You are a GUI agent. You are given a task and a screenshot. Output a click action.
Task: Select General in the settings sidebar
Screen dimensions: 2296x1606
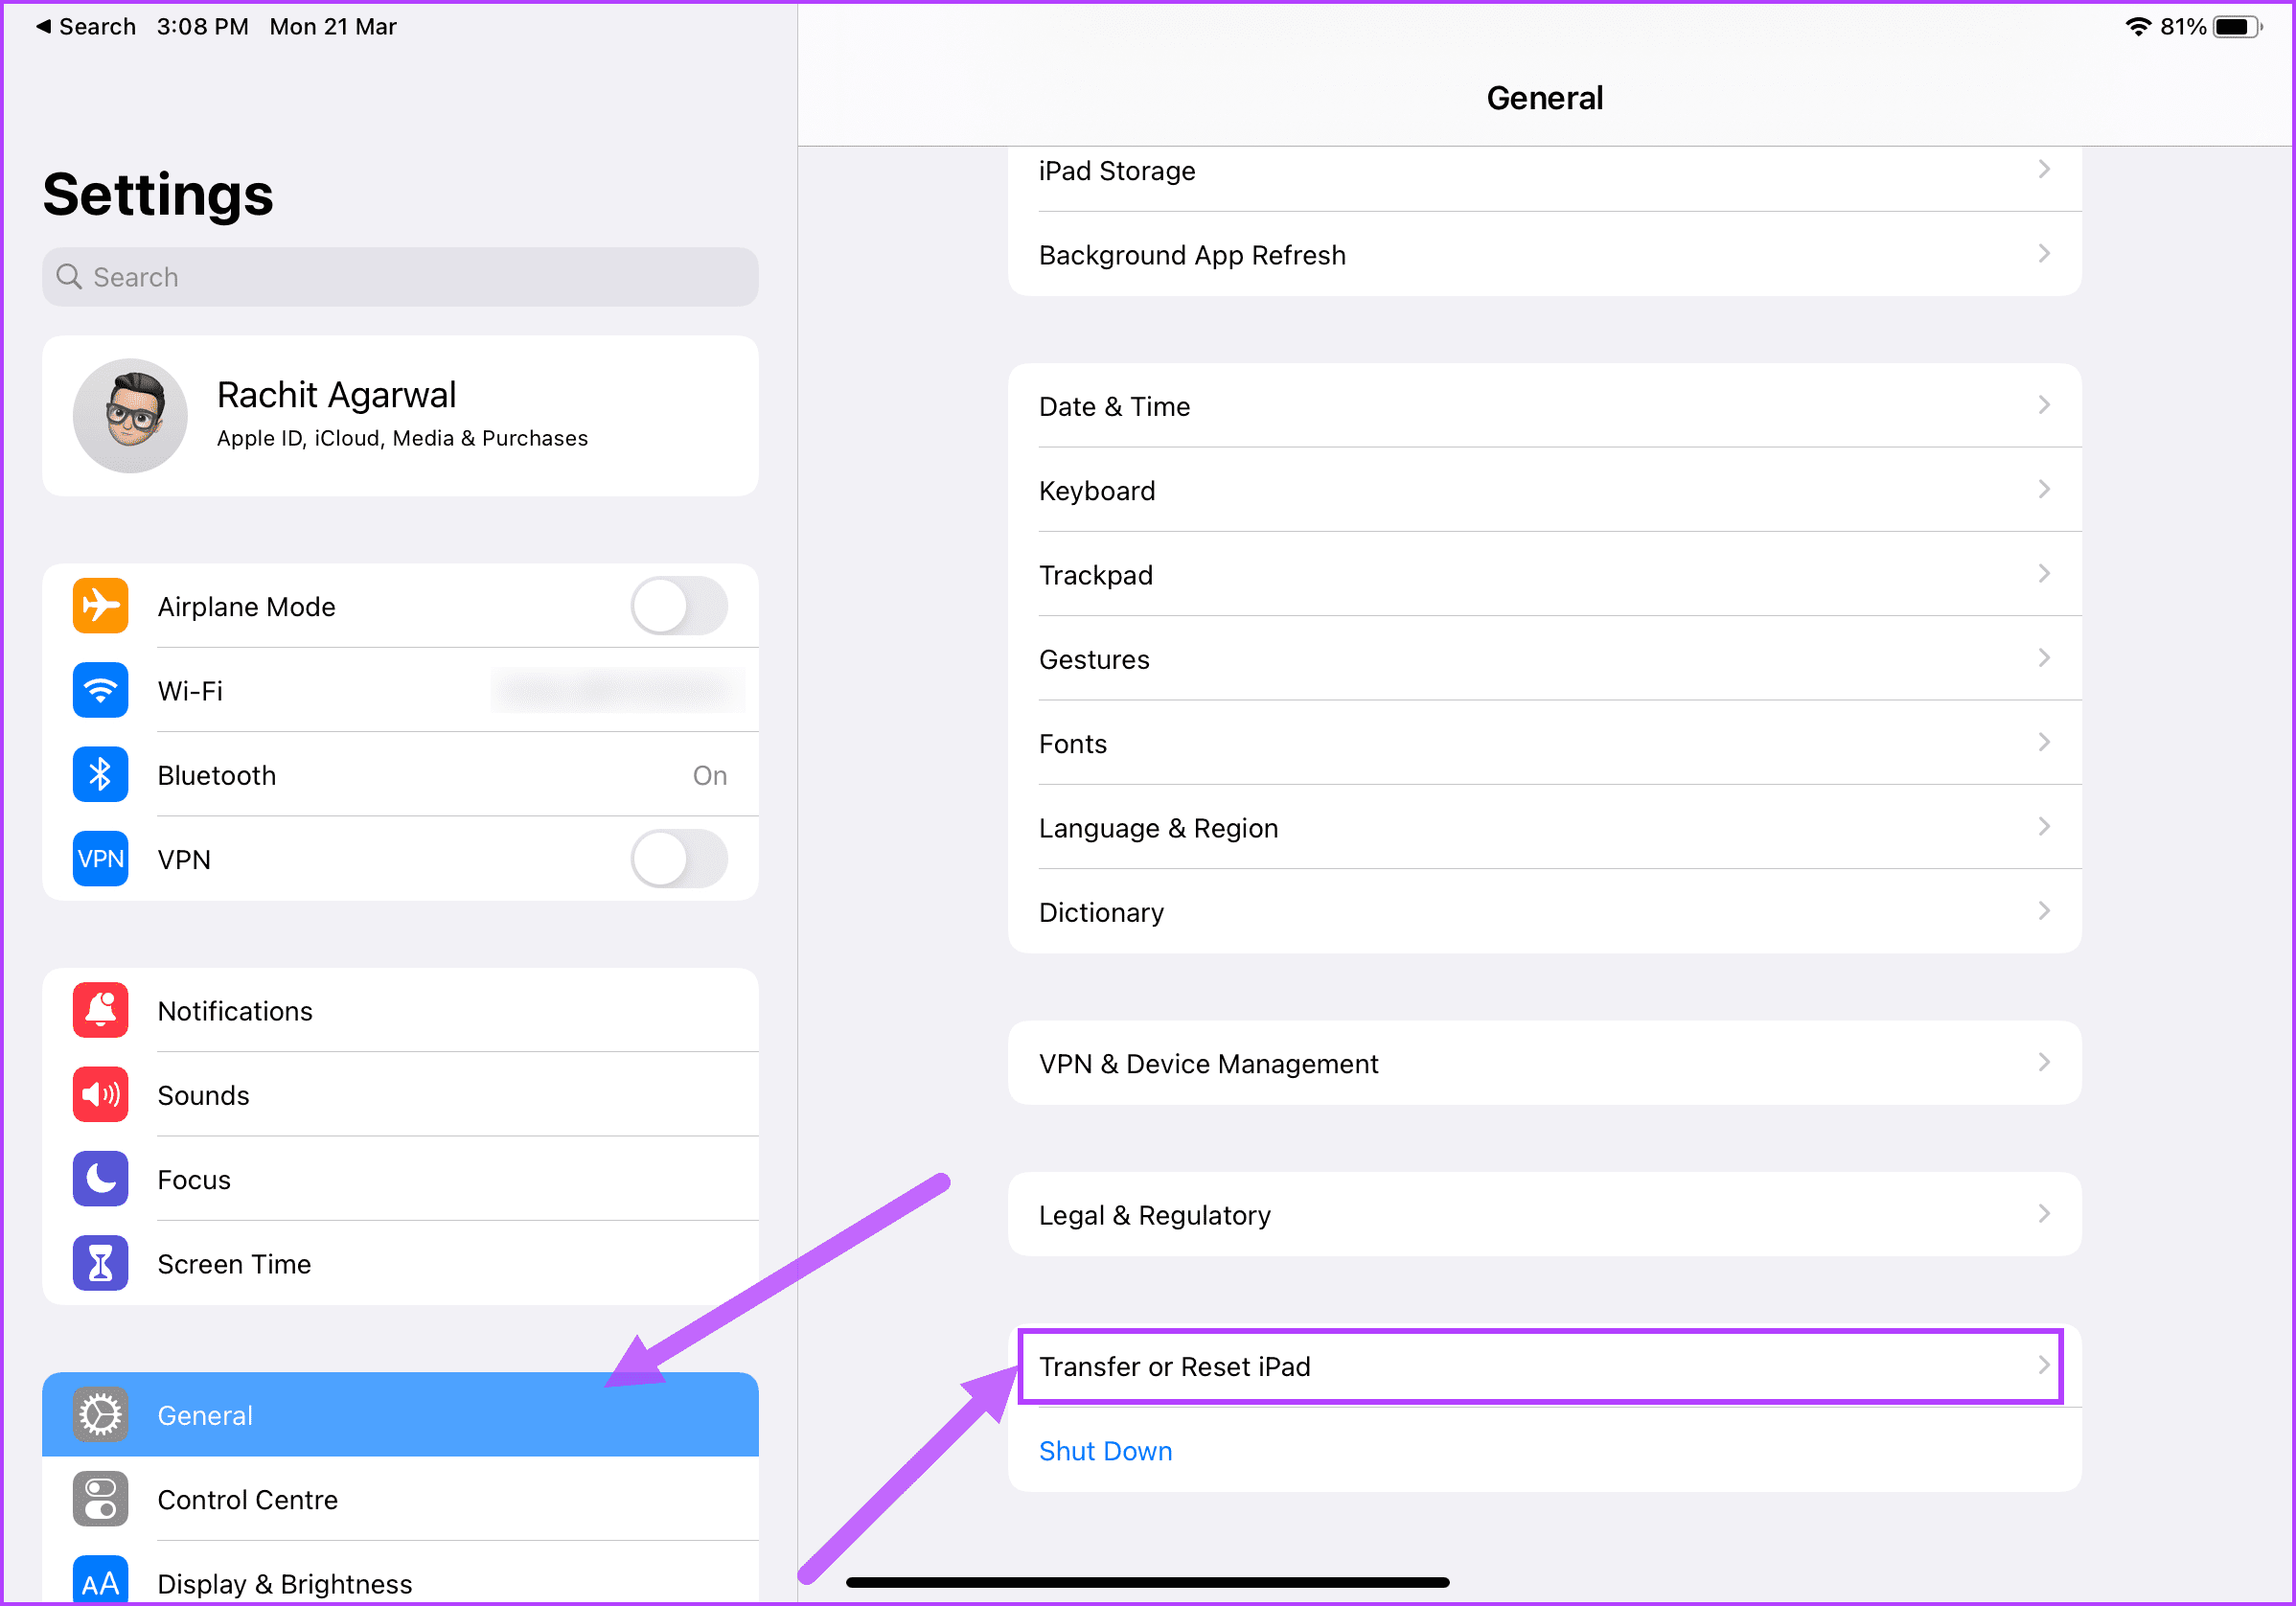(400, 1415)
